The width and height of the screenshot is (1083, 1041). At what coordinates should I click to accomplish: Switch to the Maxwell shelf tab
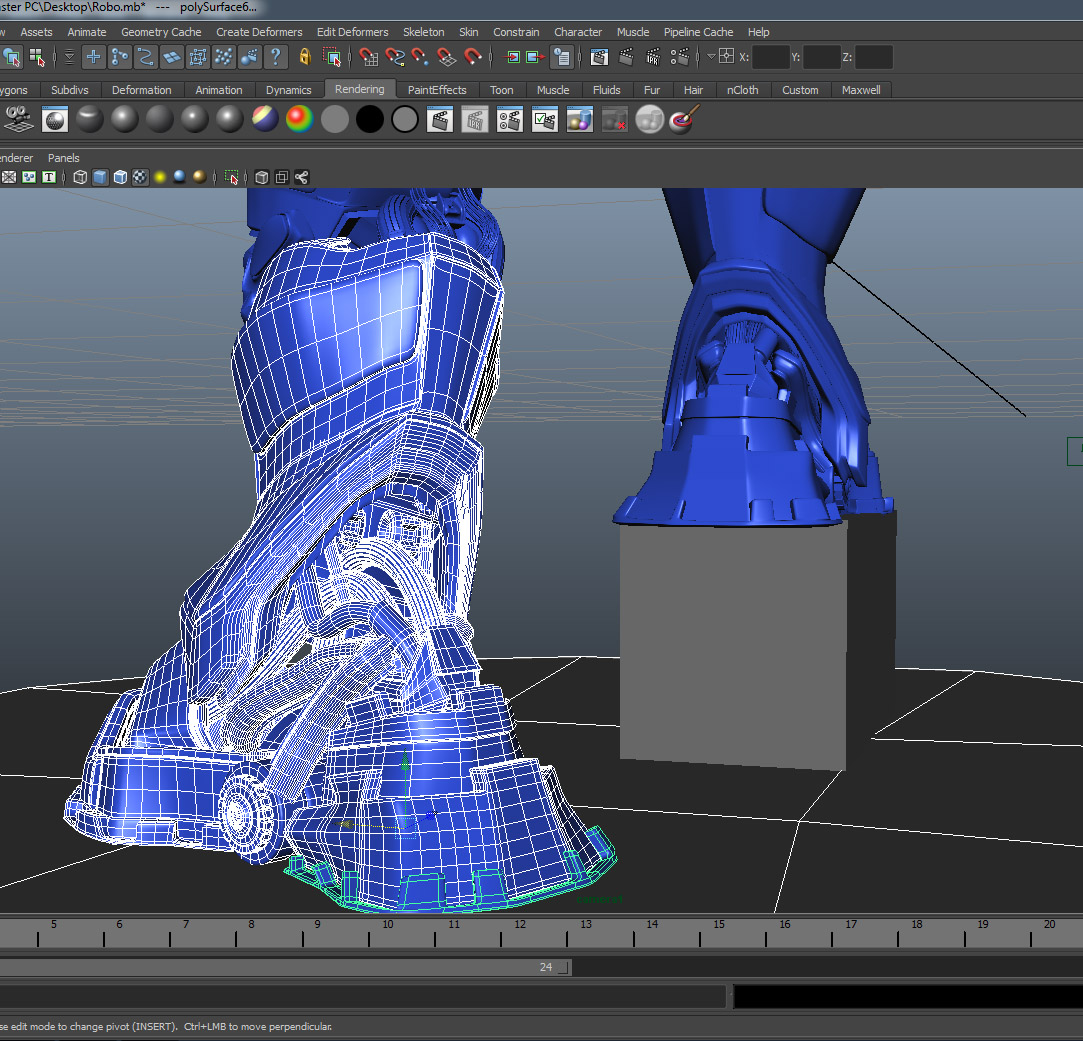[861, 90]
